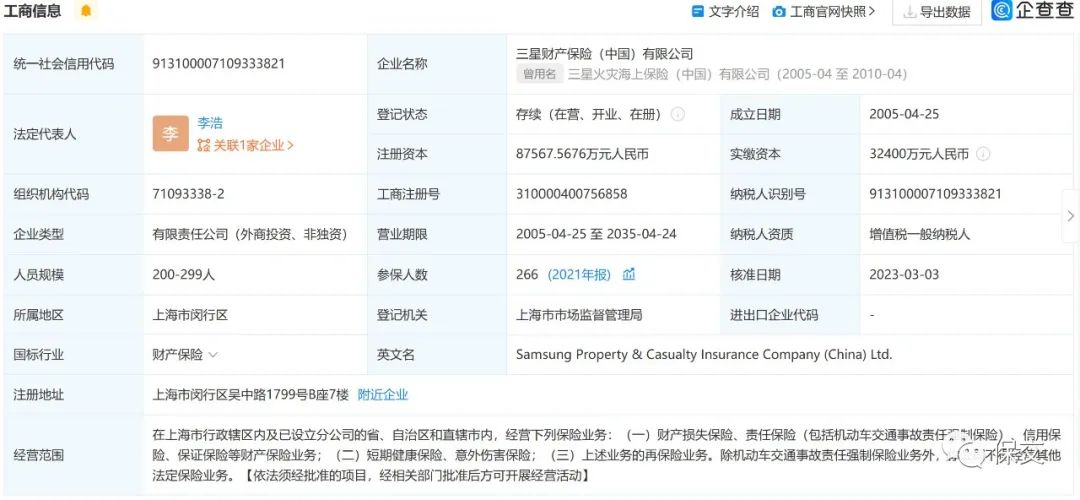Click approval date 2023-03-03
The height and width of the screenshot is (500, 1080).
click(904, 275)
